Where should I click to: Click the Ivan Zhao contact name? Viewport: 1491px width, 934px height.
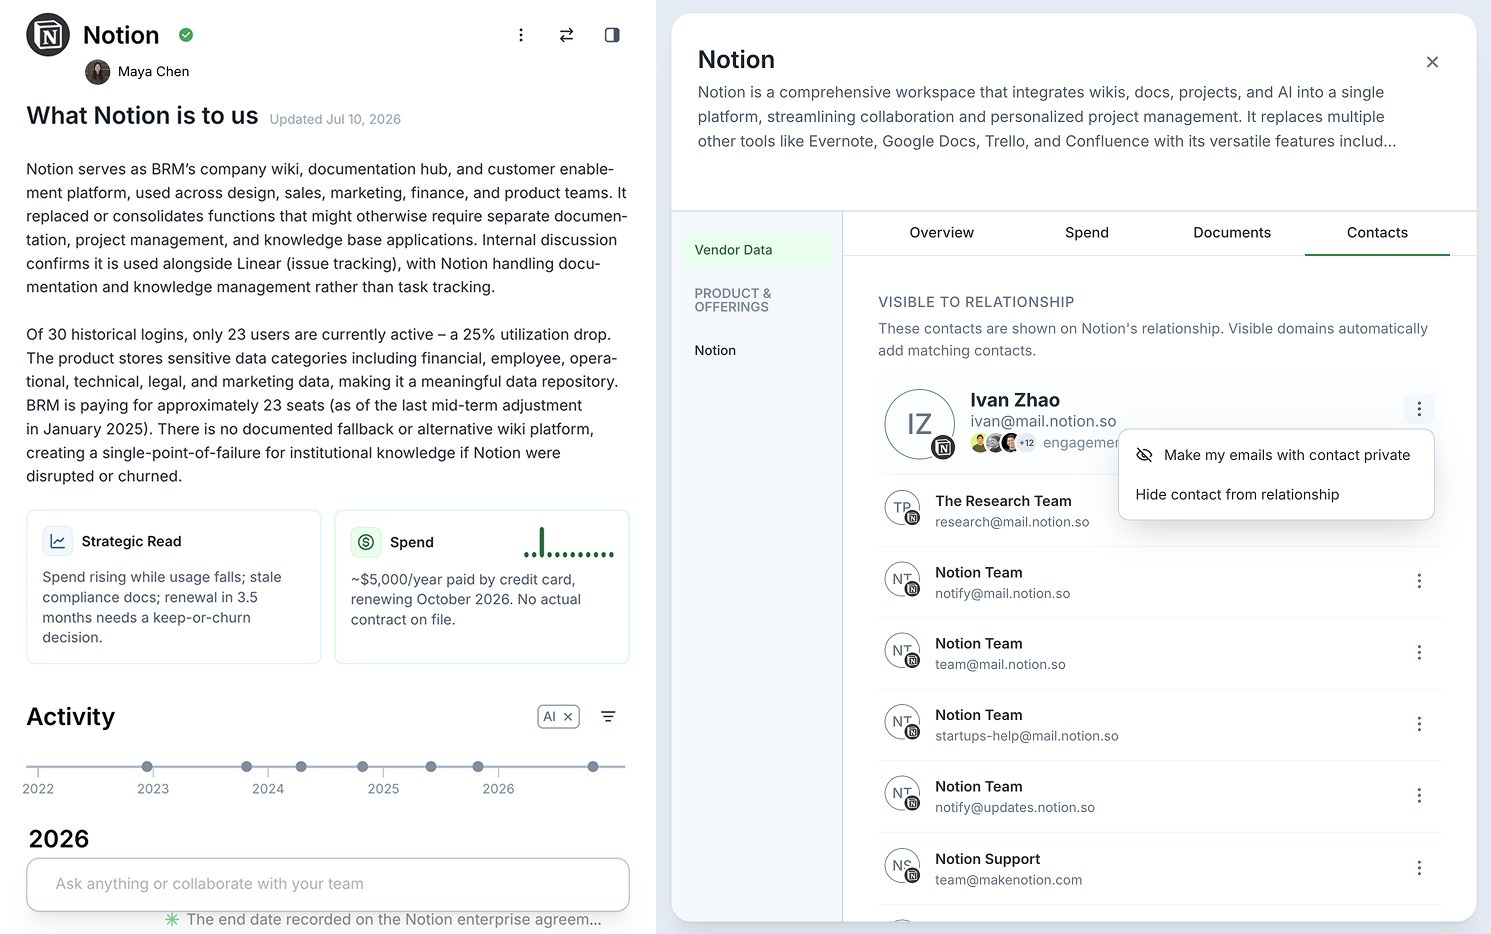click(1015, 400)
